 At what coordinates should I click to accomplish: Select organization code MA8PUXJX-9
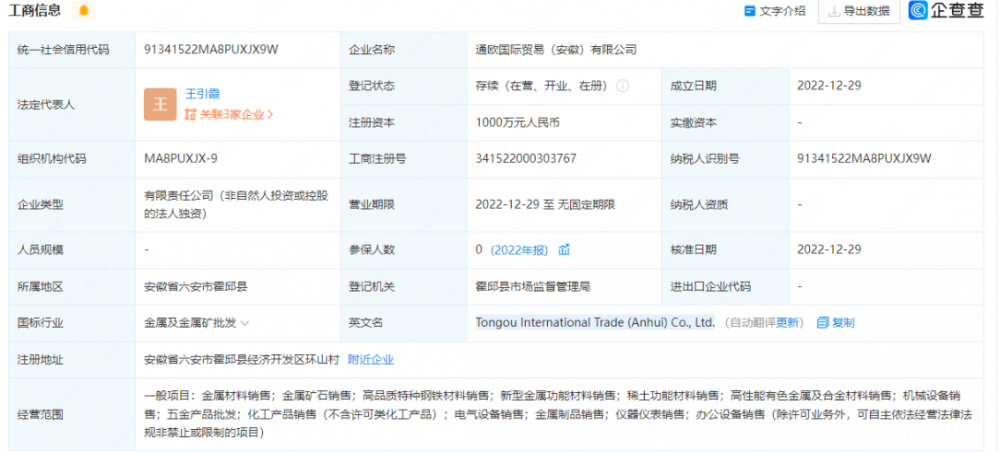(x=180, y=159)
